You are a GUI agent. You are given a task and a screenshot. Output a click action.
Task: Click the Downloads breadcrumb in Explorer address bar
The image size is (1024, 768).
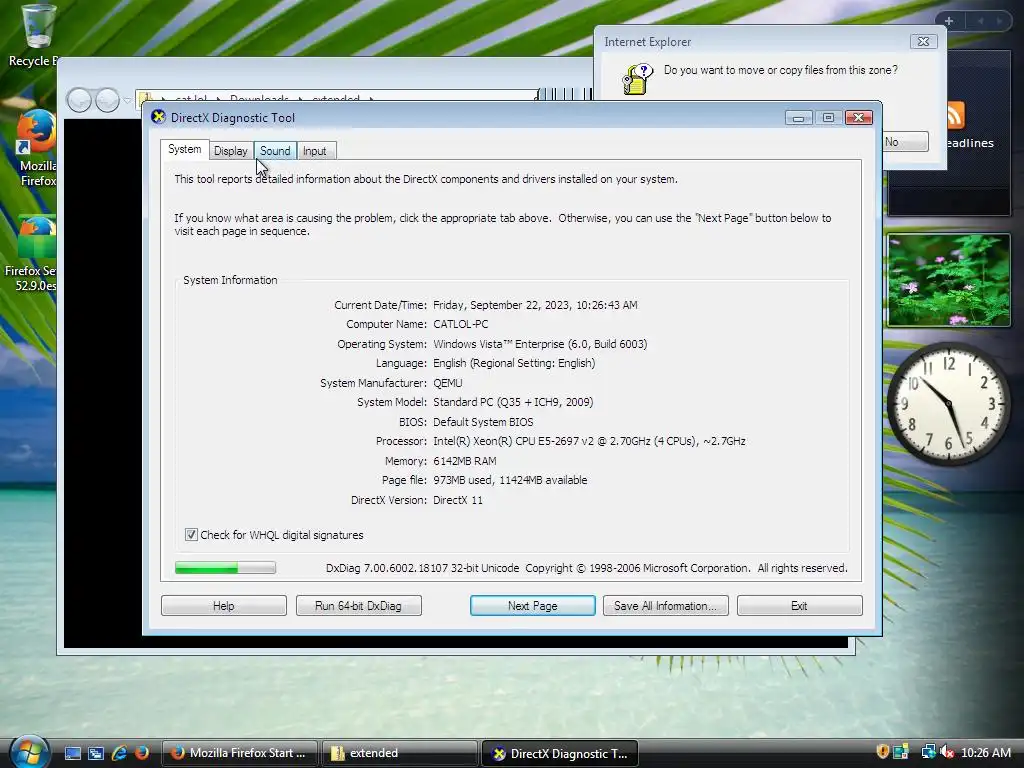point(259,99)
